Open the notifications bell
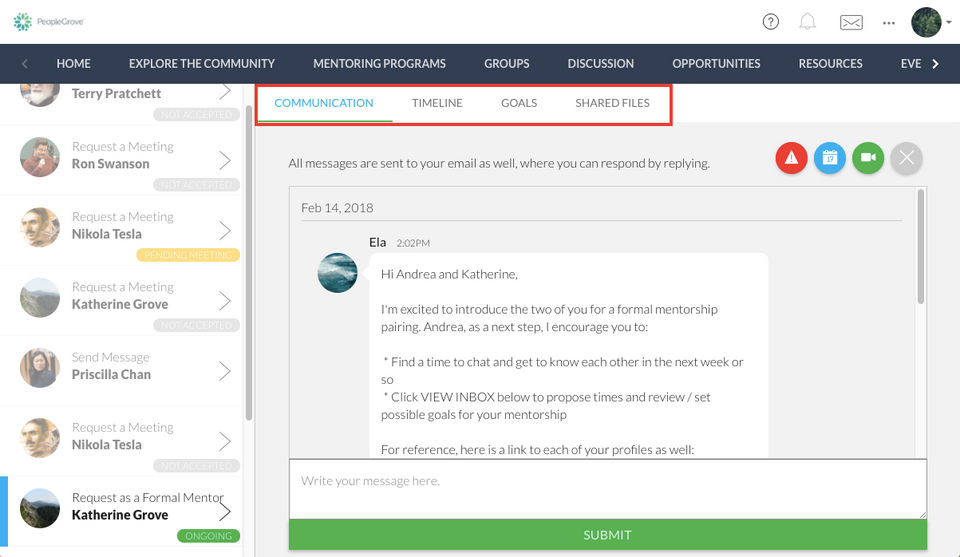The height and width of the screenshot is (557, 960). pyautogui.click(x=807, y=22)
